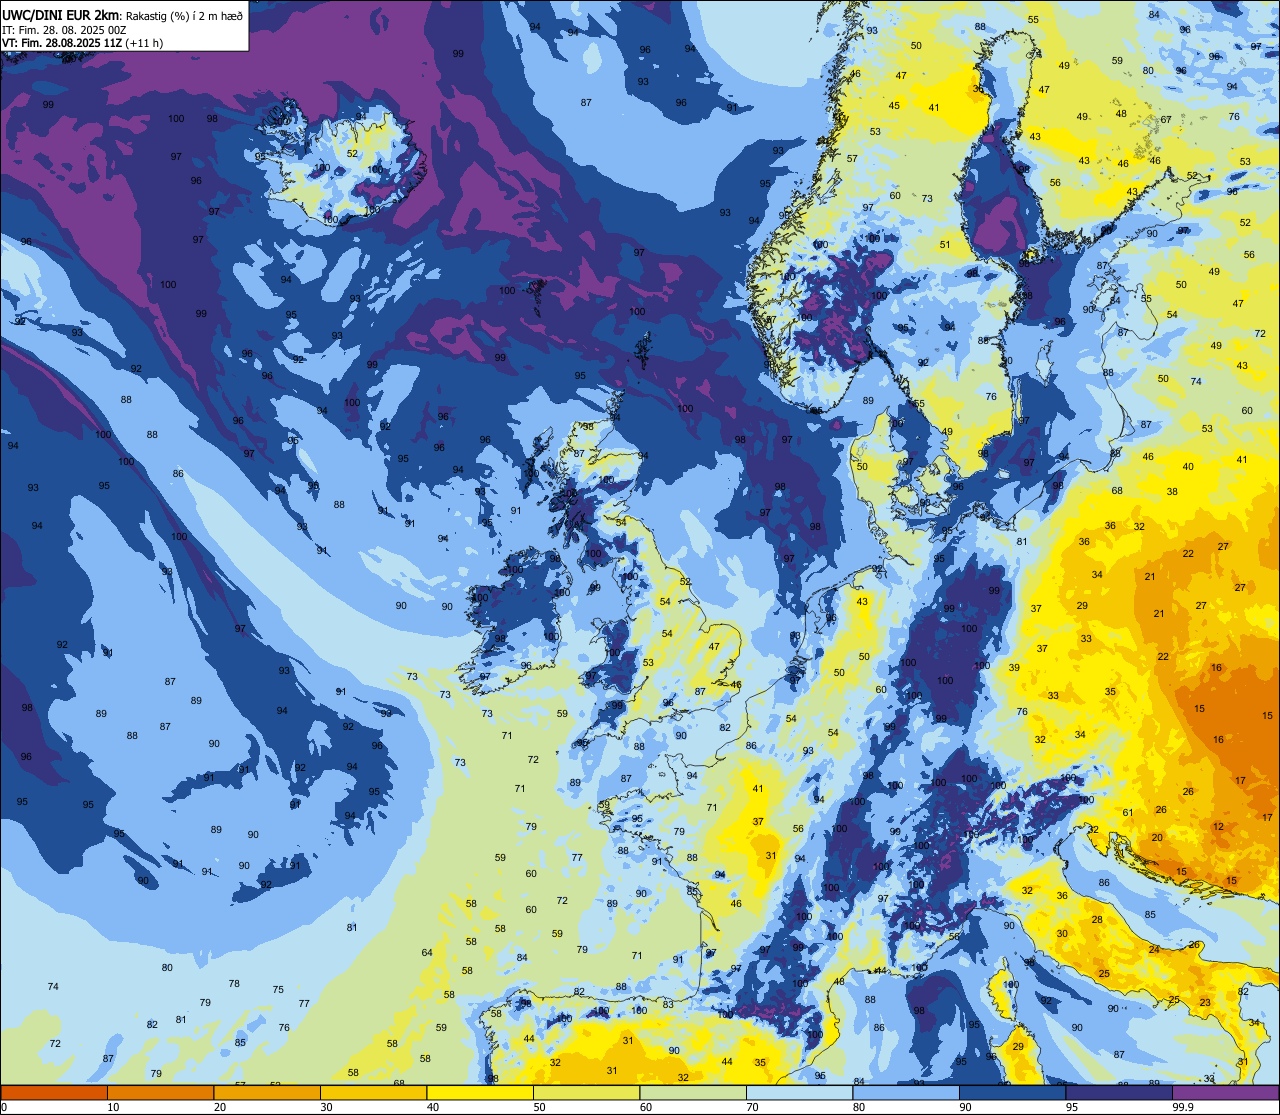This screenshot has width=1280, height=1115.
Task: Click the 0–10 dark orange legend swatch
Action: tap(54, 1092)
